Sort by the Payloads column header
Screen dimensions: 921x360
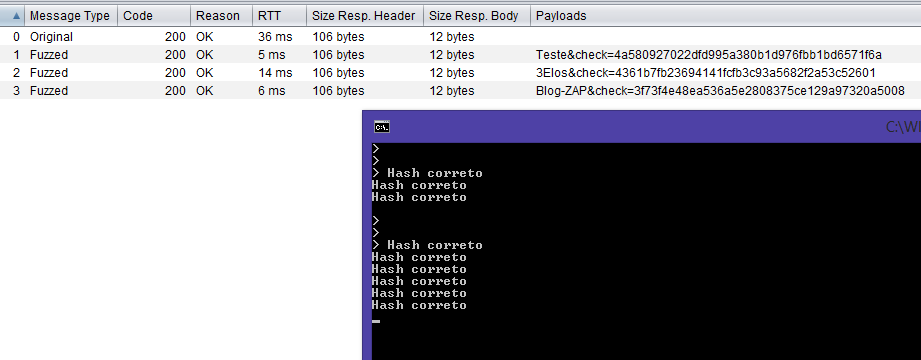(725, 16)
